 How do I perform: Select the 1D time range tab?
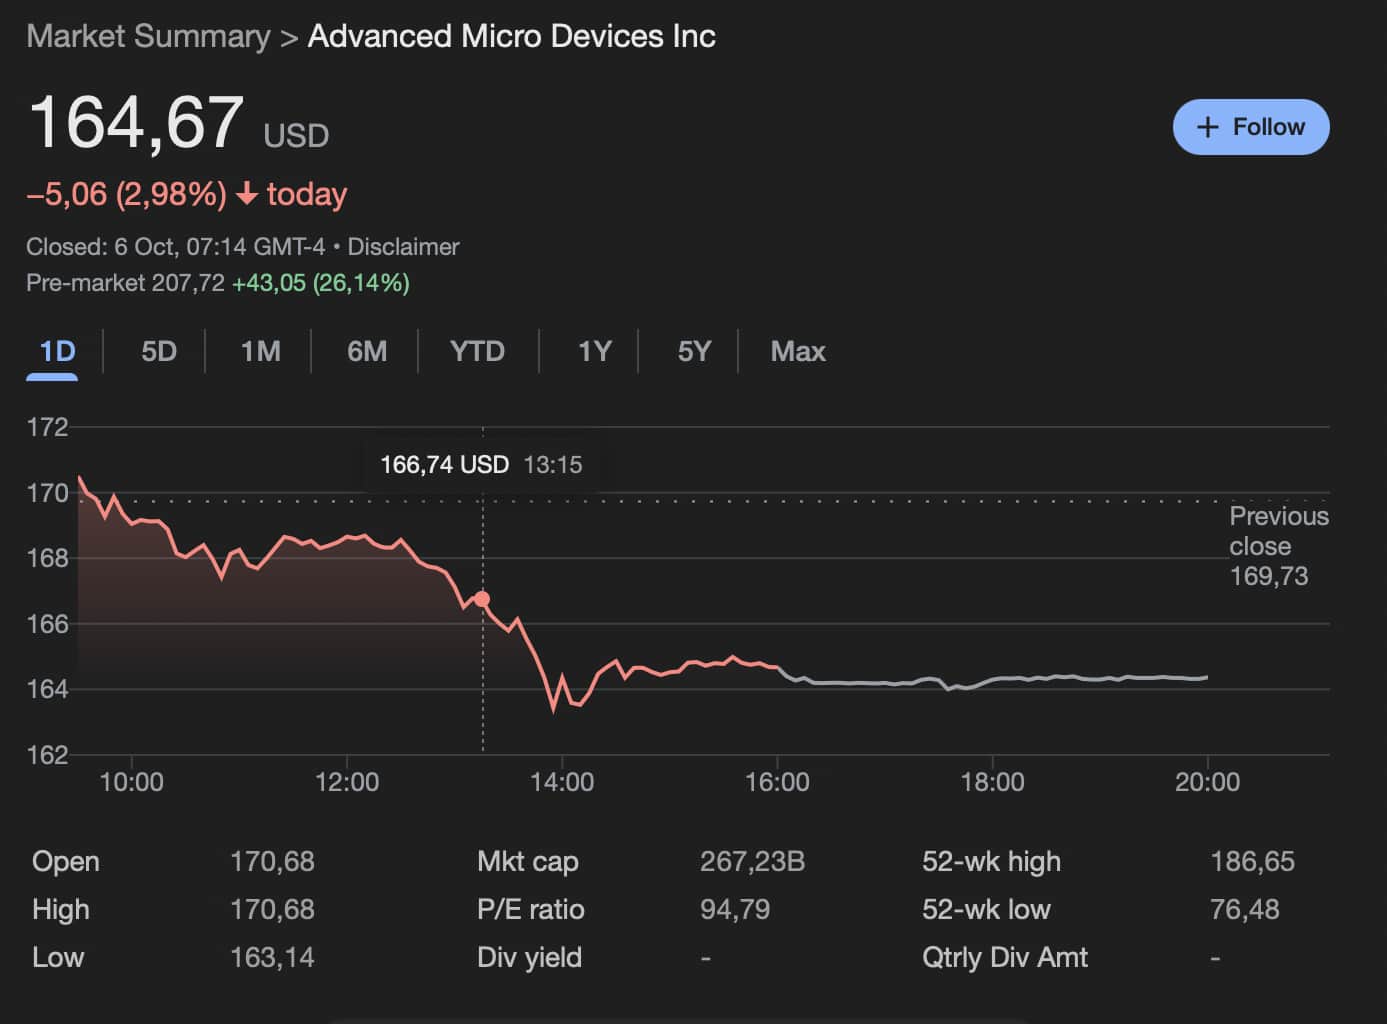coord(57,352)
